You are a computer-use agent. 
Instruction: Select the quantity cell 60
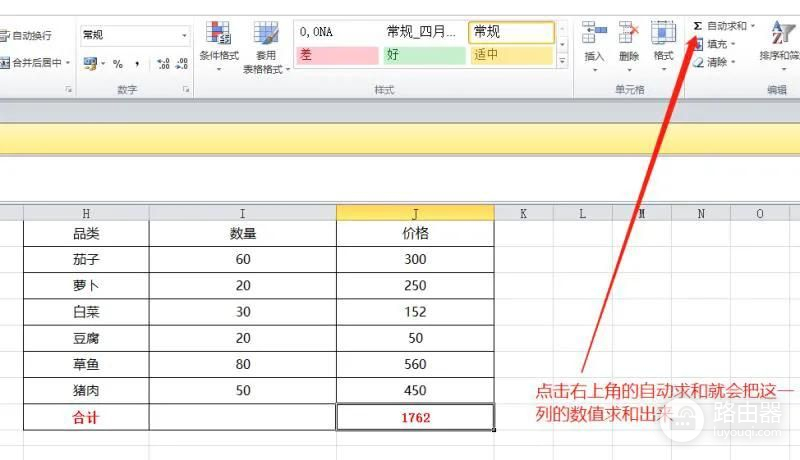[242, 260]
